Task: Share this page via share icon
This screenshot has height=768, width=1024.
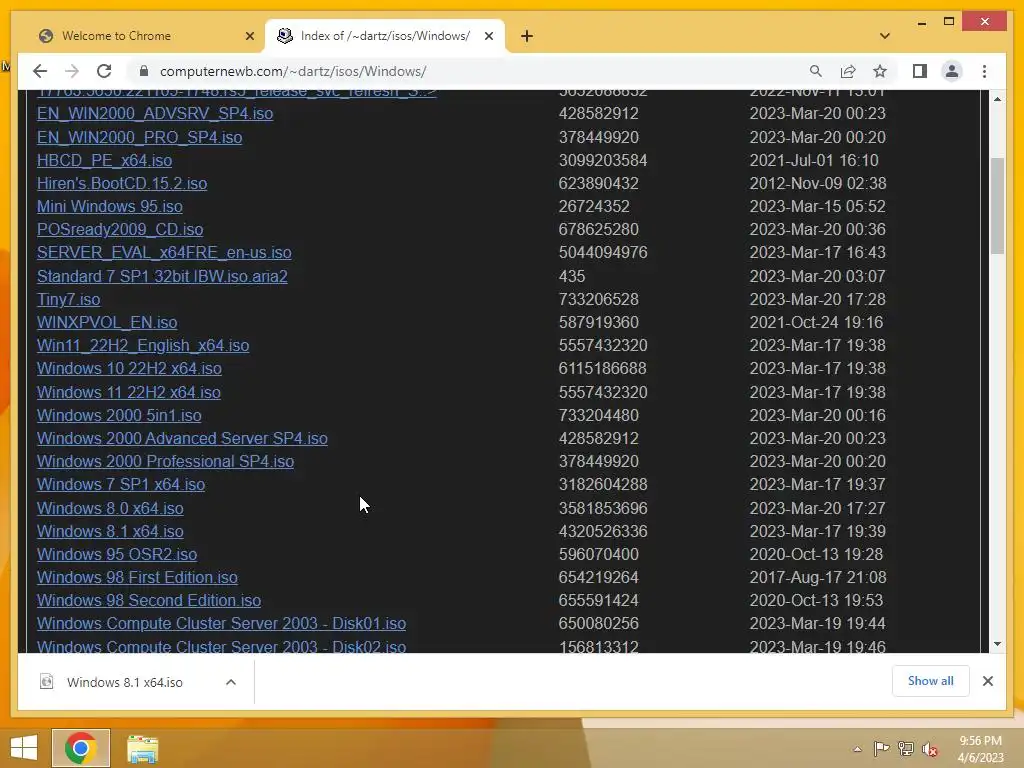Action: pos(848,71)
